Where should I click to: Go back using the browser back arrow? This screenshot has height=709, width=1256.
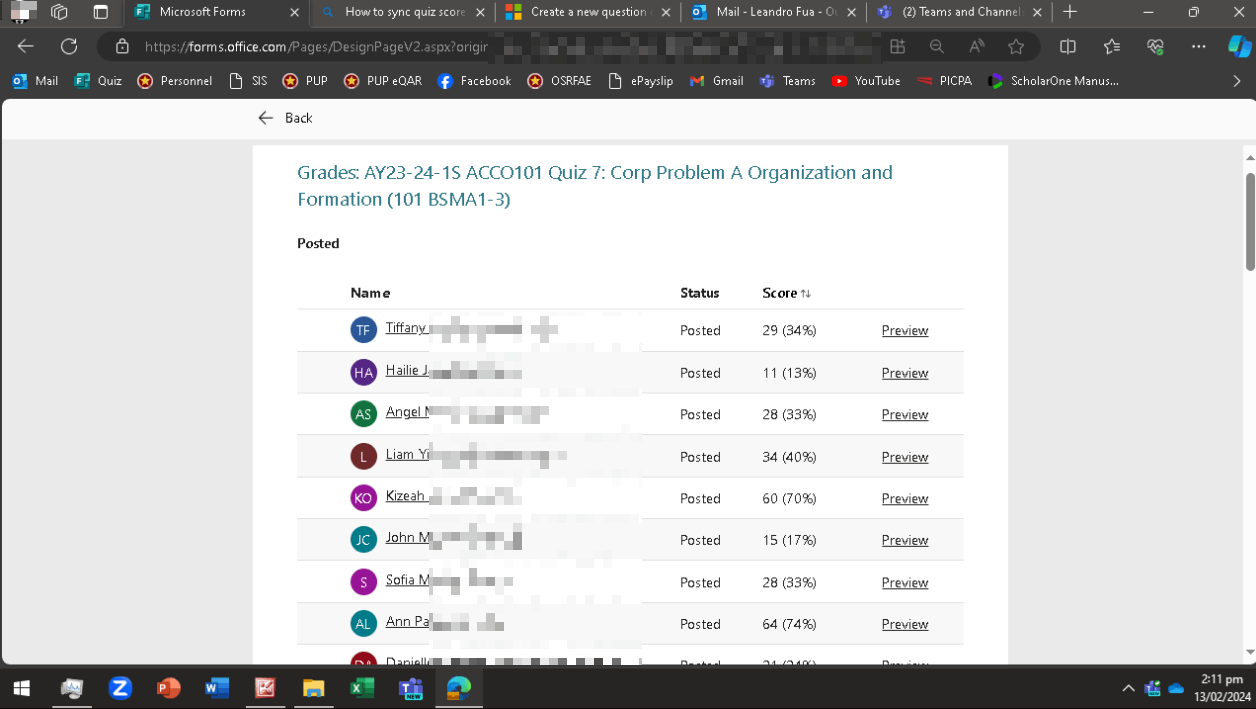pyautogui.click(x=26, y=47)
